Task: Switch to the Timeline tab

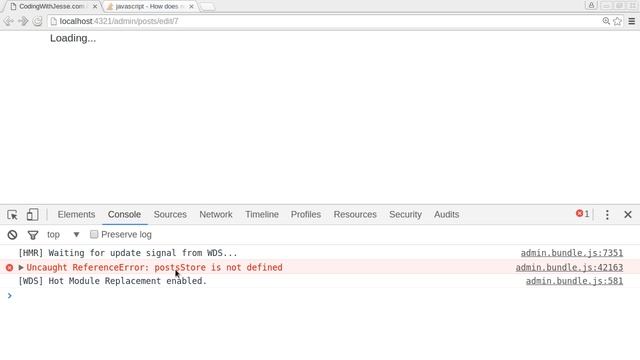Action: (x=262, y=214)
